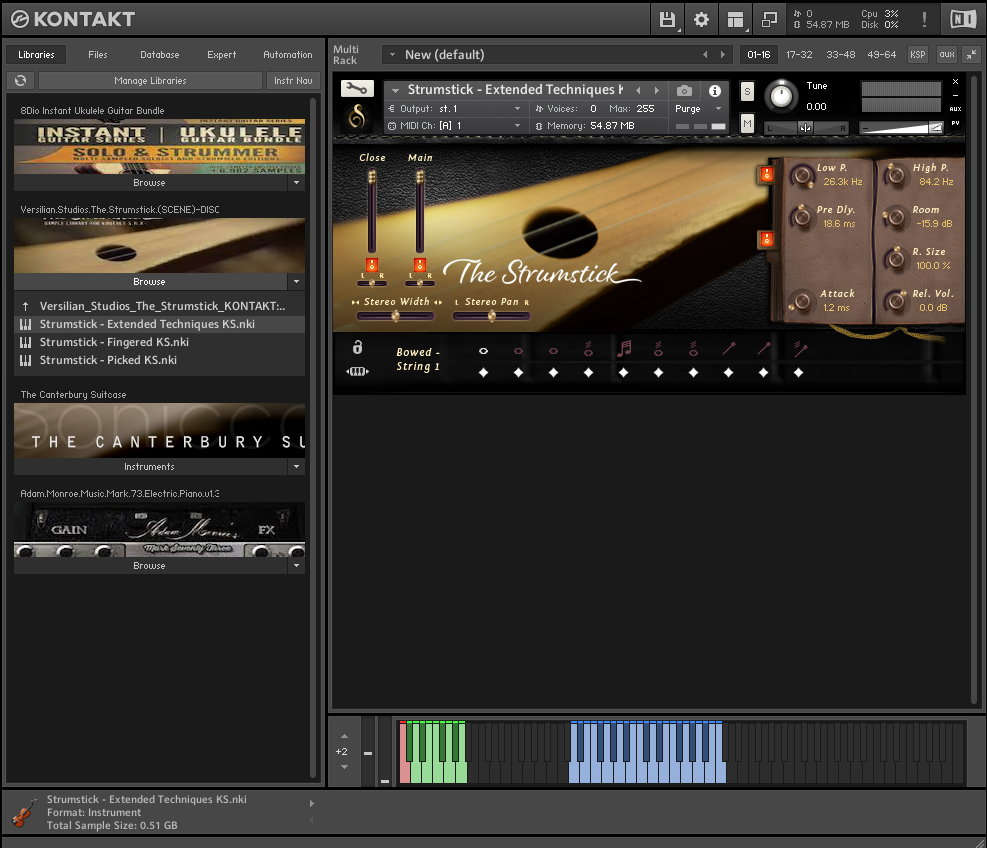The image size is (987, 848).
Task: Toggle the Main mic power button
Action: (420, 264)
